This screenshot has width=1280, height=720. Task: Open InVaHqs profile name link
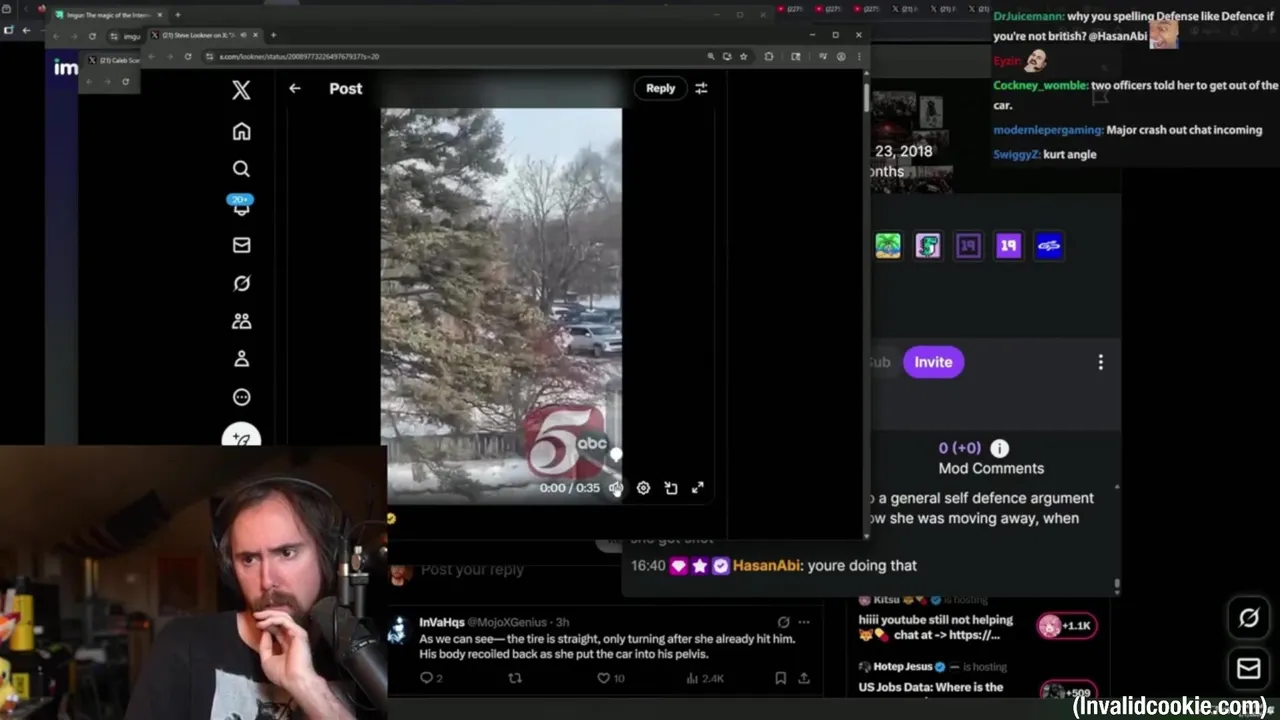pyautogui.click(x=440, y=622)
